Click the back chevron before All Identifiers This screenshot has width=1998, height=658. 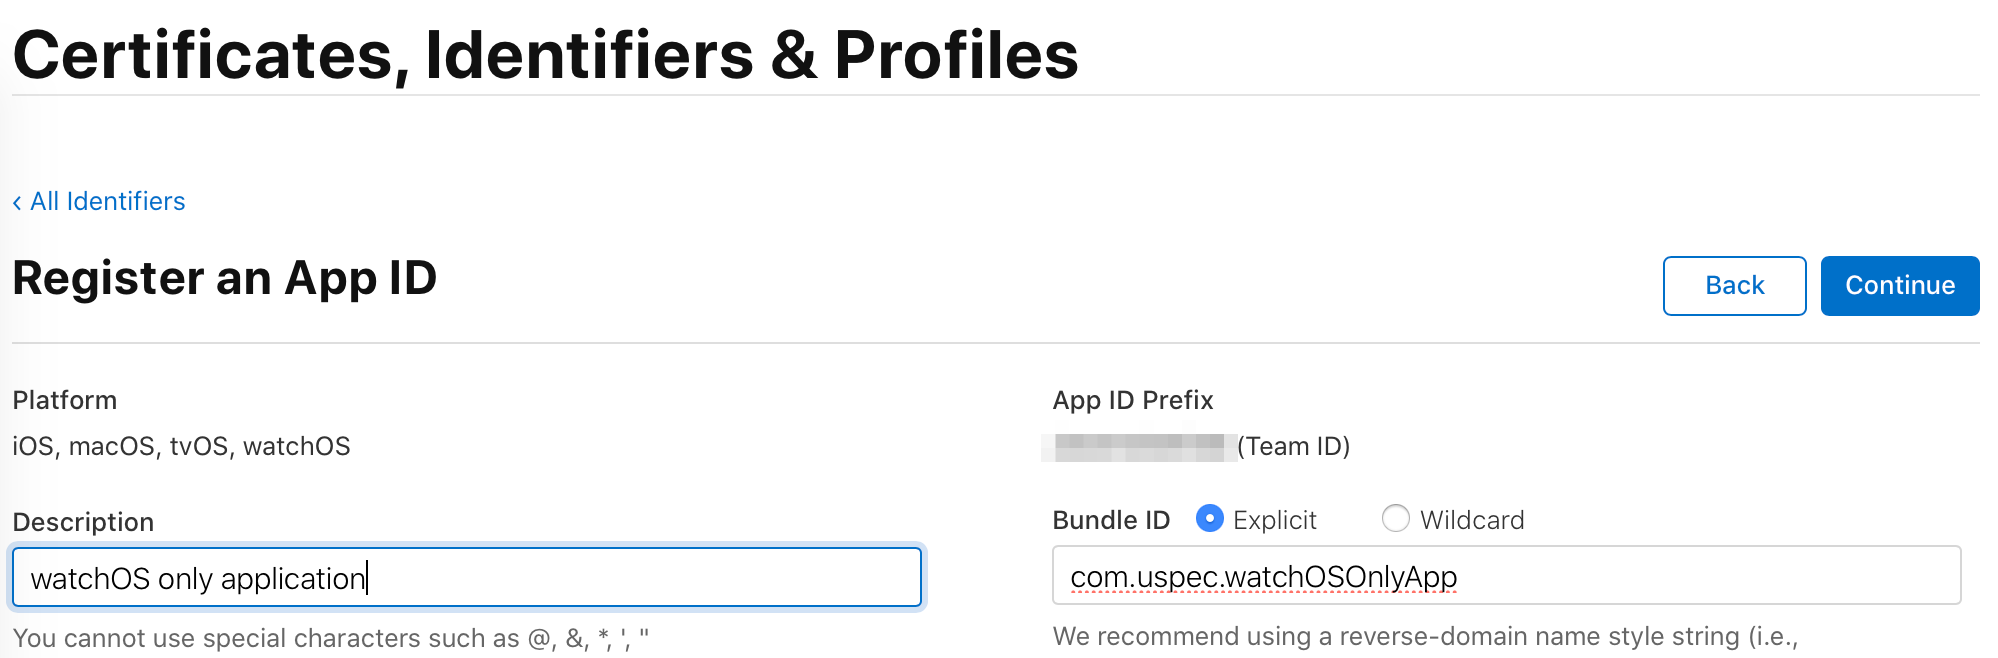17,203
